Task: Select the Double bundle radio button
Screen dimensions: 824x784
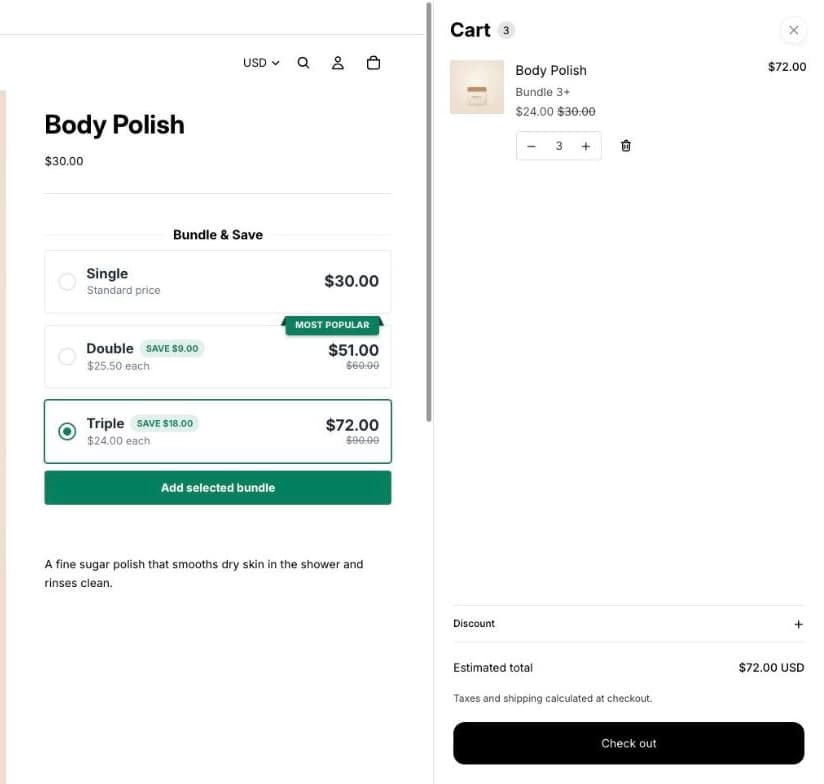Action: click(x=67, y=356)
